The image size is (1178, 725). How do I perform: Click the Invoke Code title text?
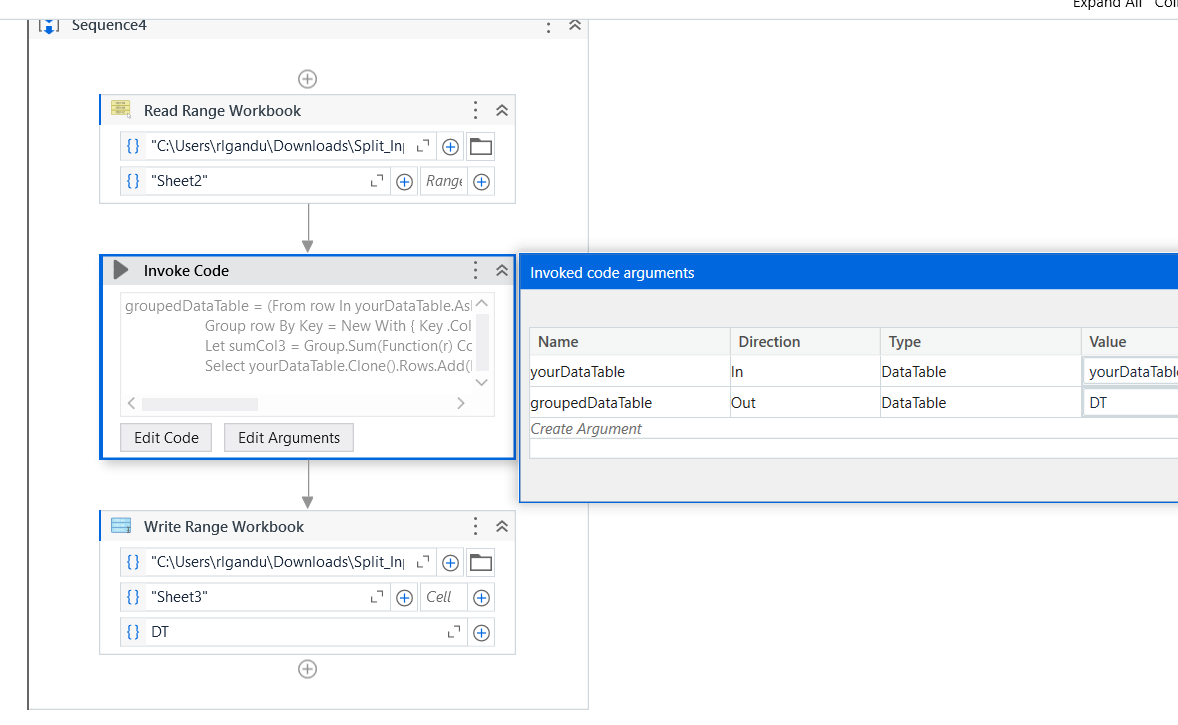[x=186, y=270]
